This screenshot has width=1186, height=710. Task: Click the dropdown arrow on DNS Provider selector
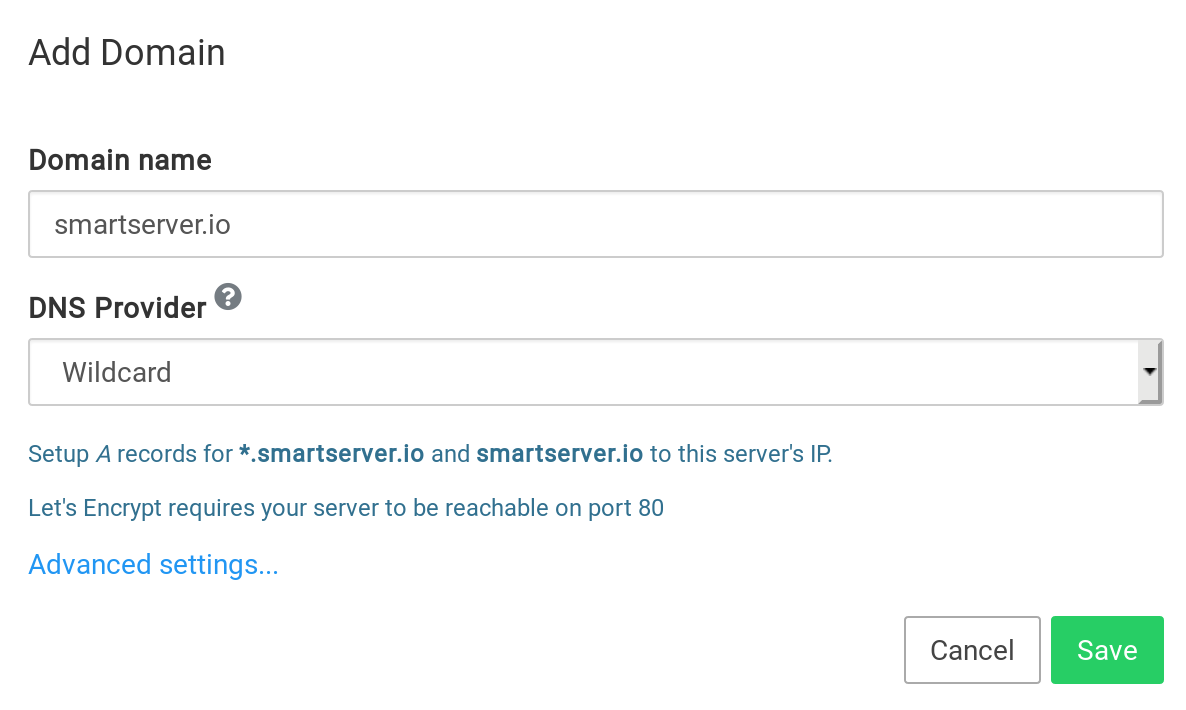(x=1150, y=371)
